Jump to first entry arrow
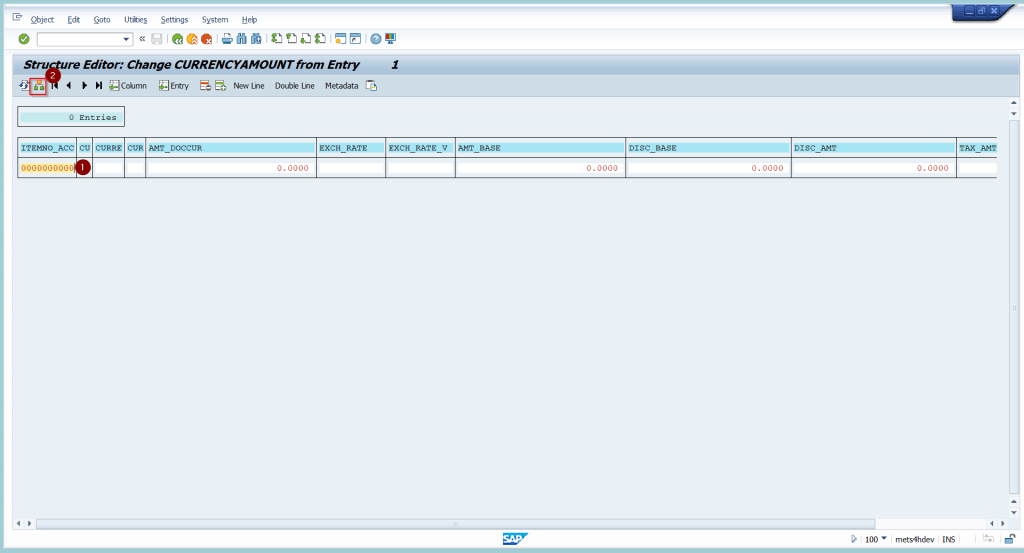The image size is (1024, 553). 55,86
